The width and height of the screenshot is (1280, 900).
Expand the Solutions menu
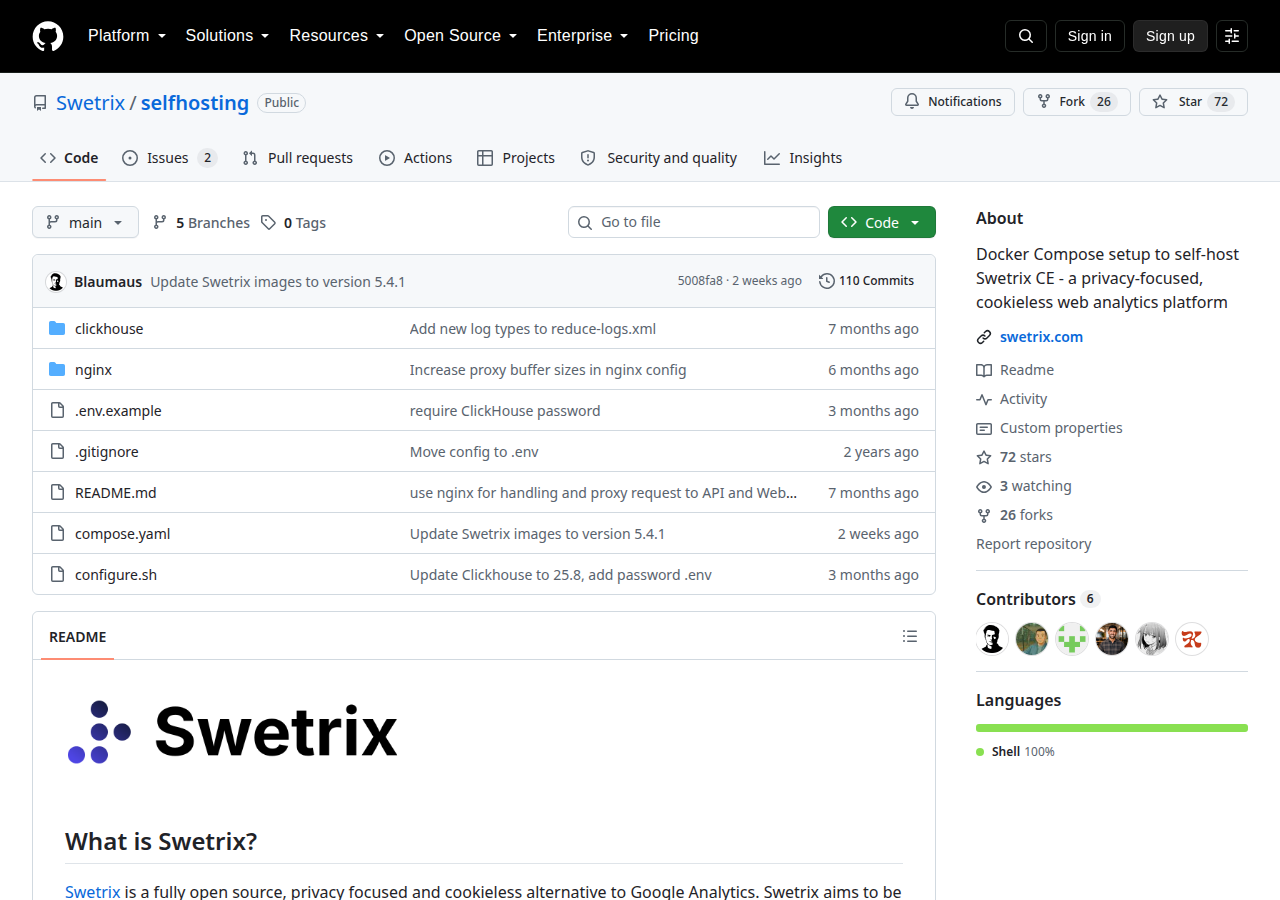227,36
